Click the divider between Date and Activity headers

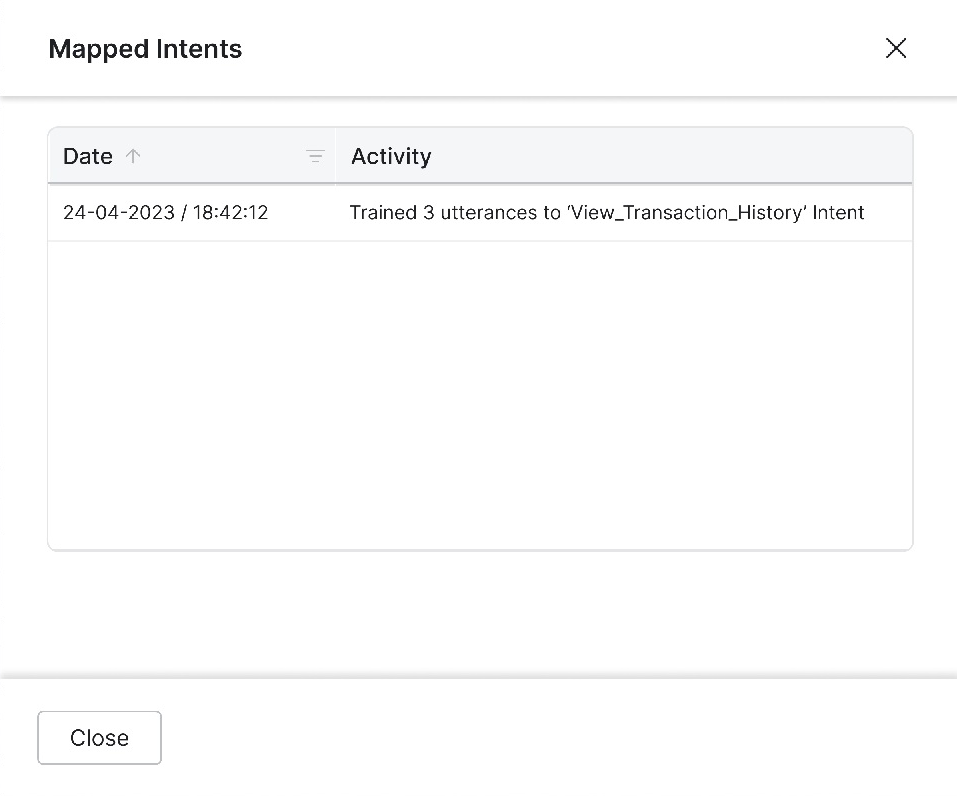tap(335, 156)
